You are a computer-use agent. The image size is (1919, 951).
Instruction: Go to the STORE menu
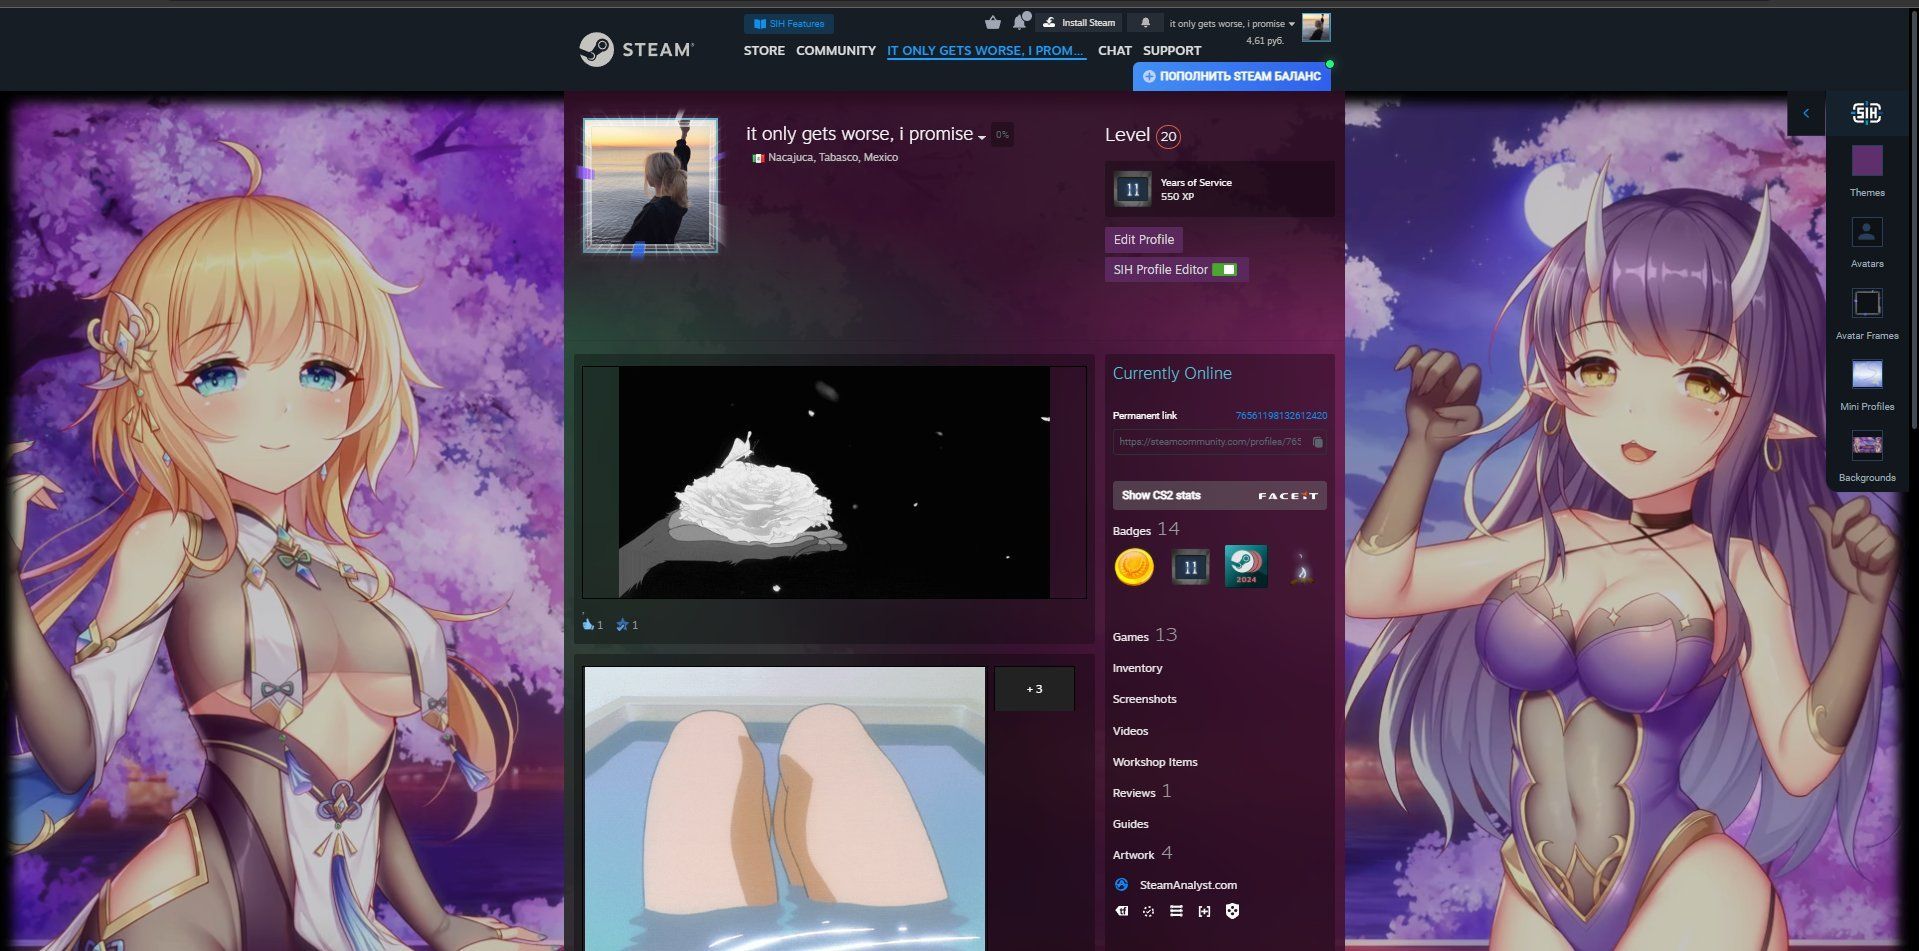(x=763, y=51)
